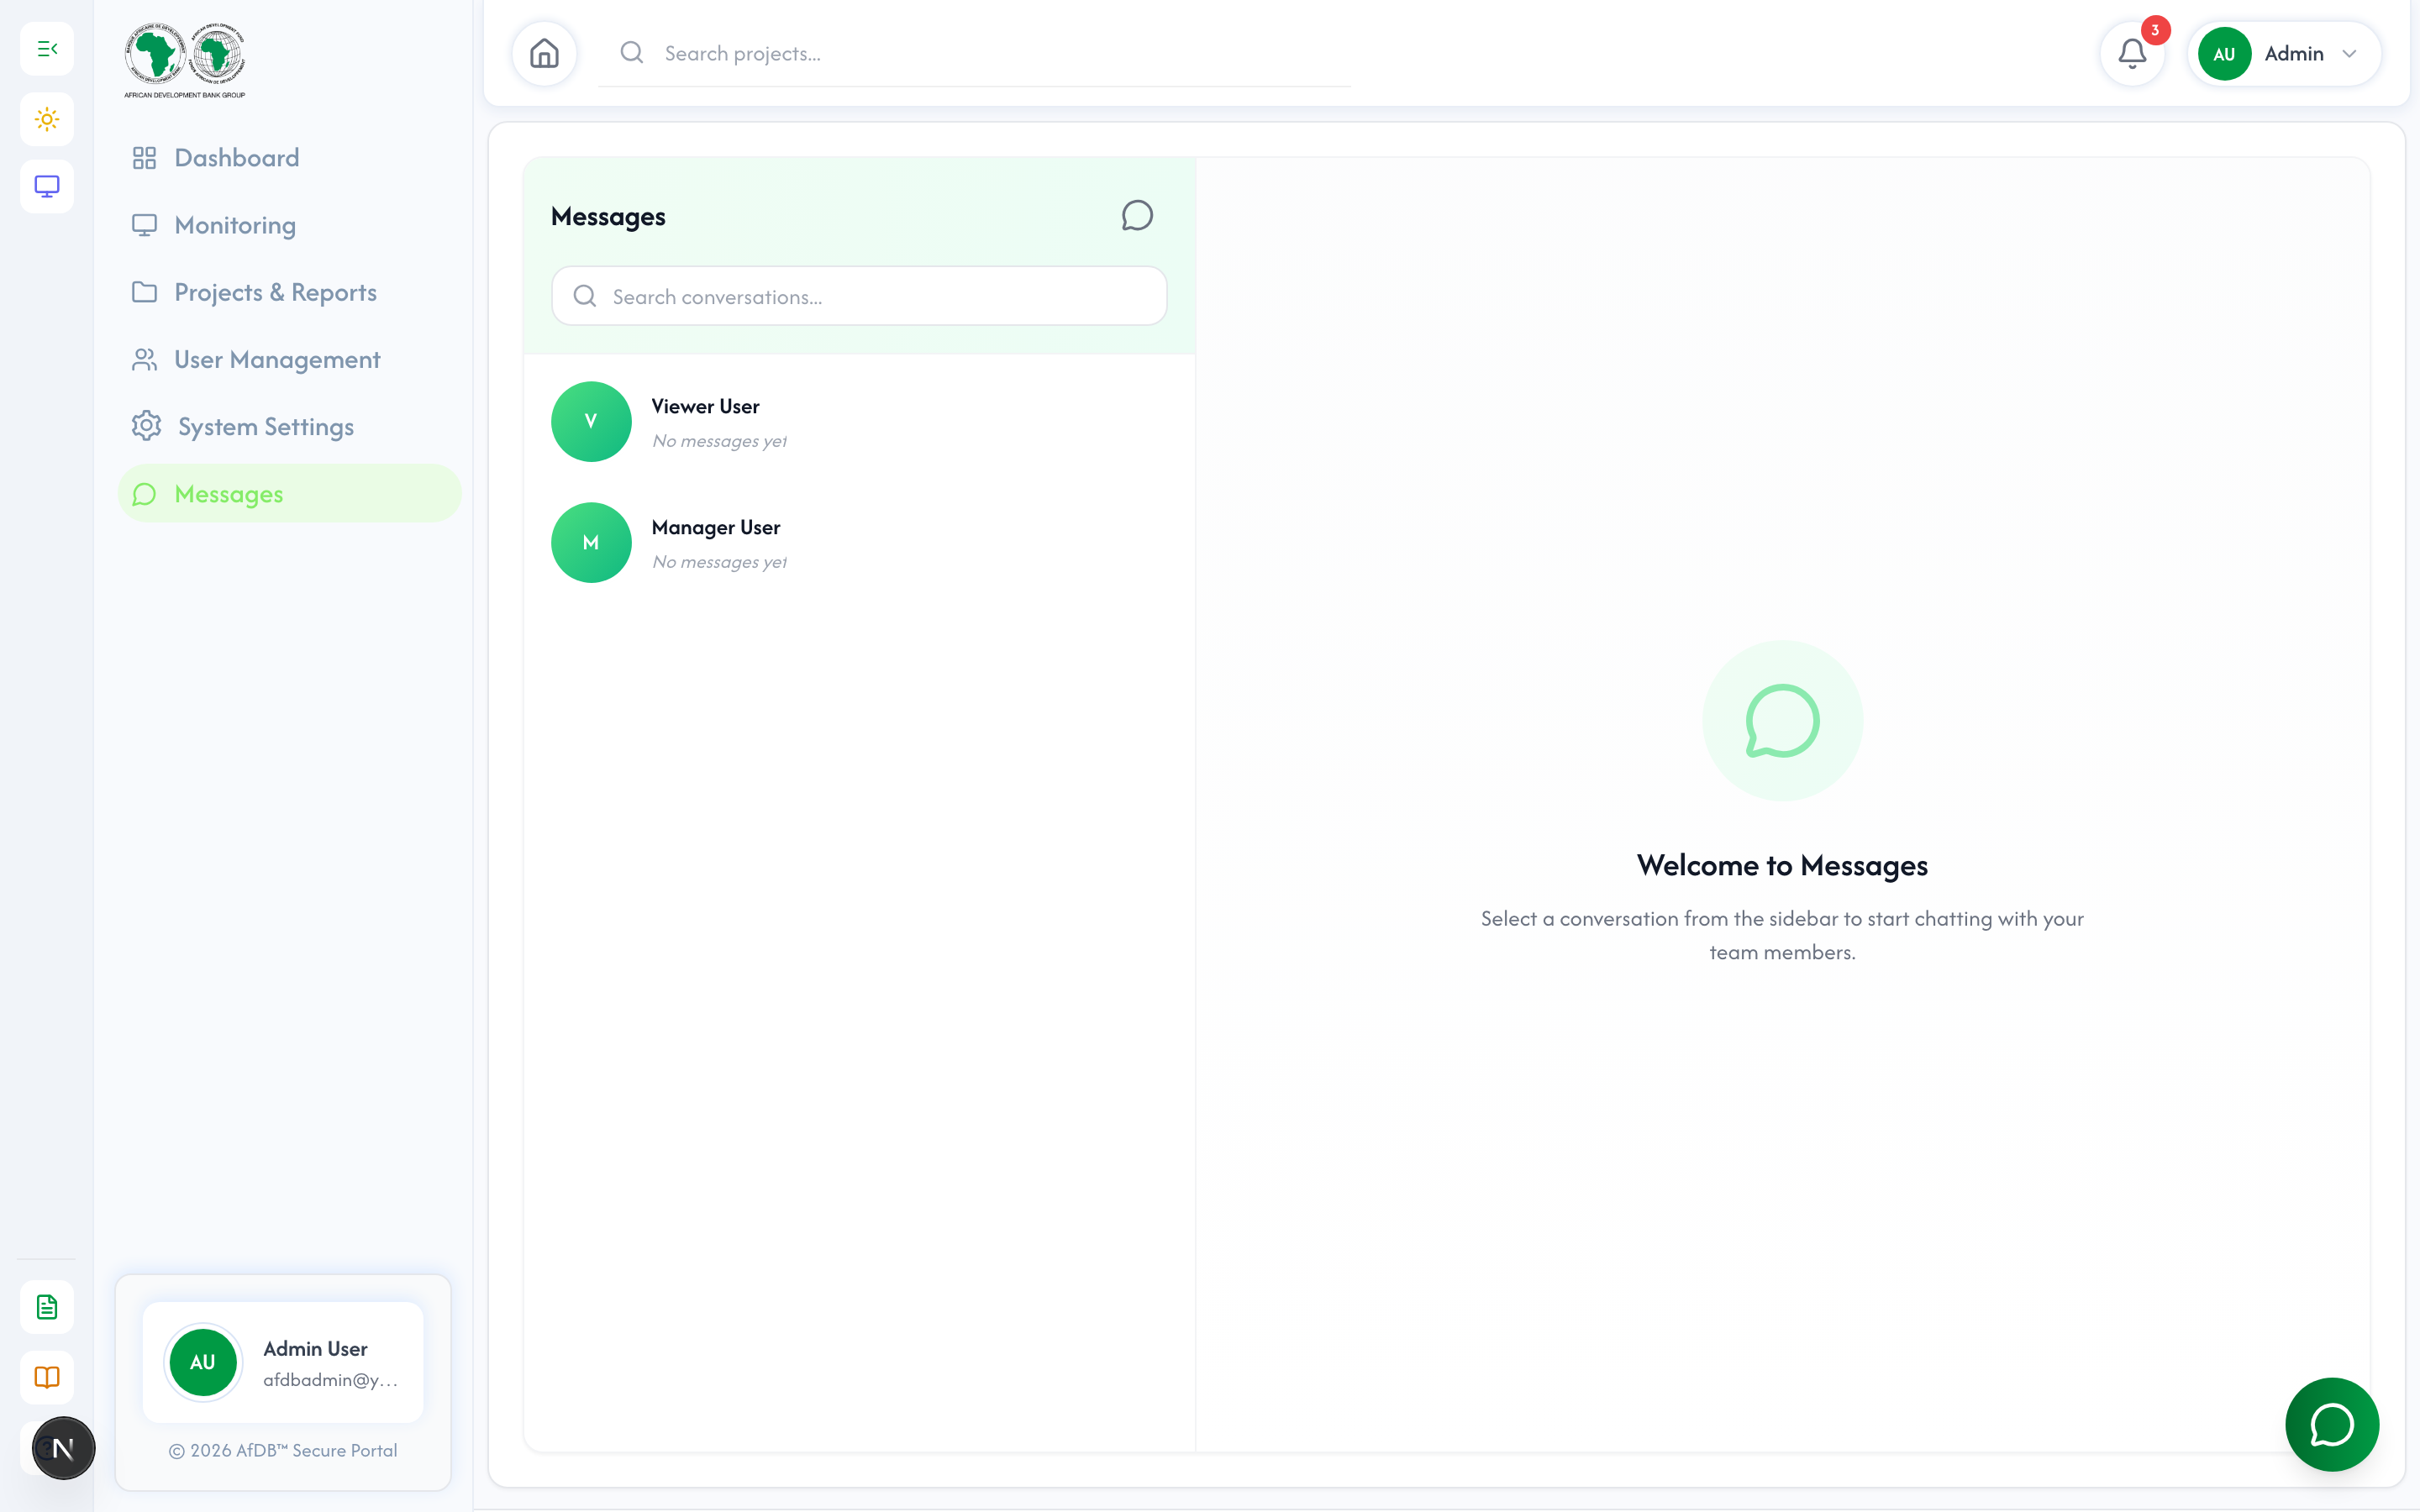Start new conversation with chat bubble icon
The image size is (2420, 1512).
(1137, 215)
